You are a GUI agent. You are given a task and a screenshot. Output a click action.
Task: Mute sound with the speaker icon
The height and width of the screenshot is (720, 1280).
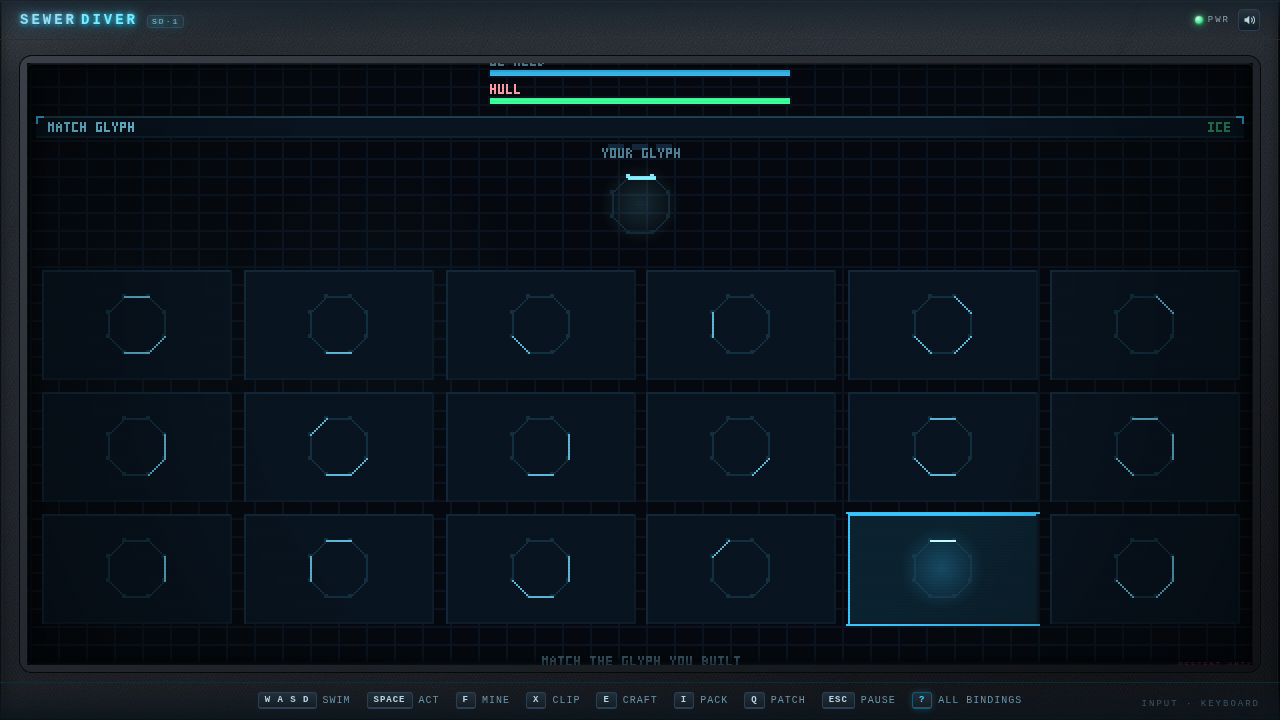(x=1248, y=20)
